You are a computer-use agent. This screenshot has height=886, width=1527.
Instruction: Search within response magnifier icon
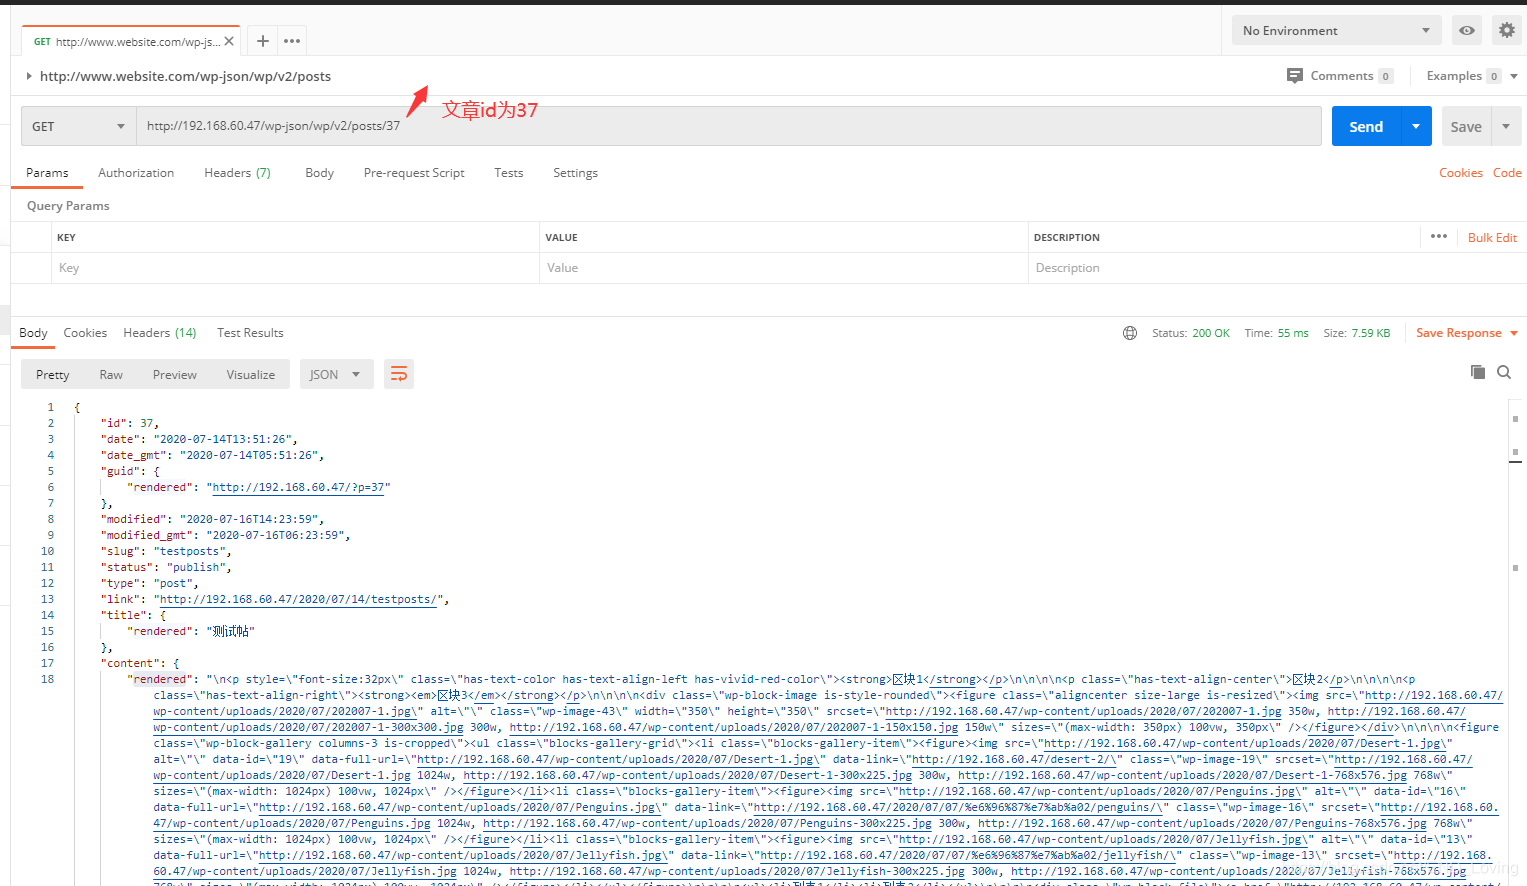(1504, 372)
